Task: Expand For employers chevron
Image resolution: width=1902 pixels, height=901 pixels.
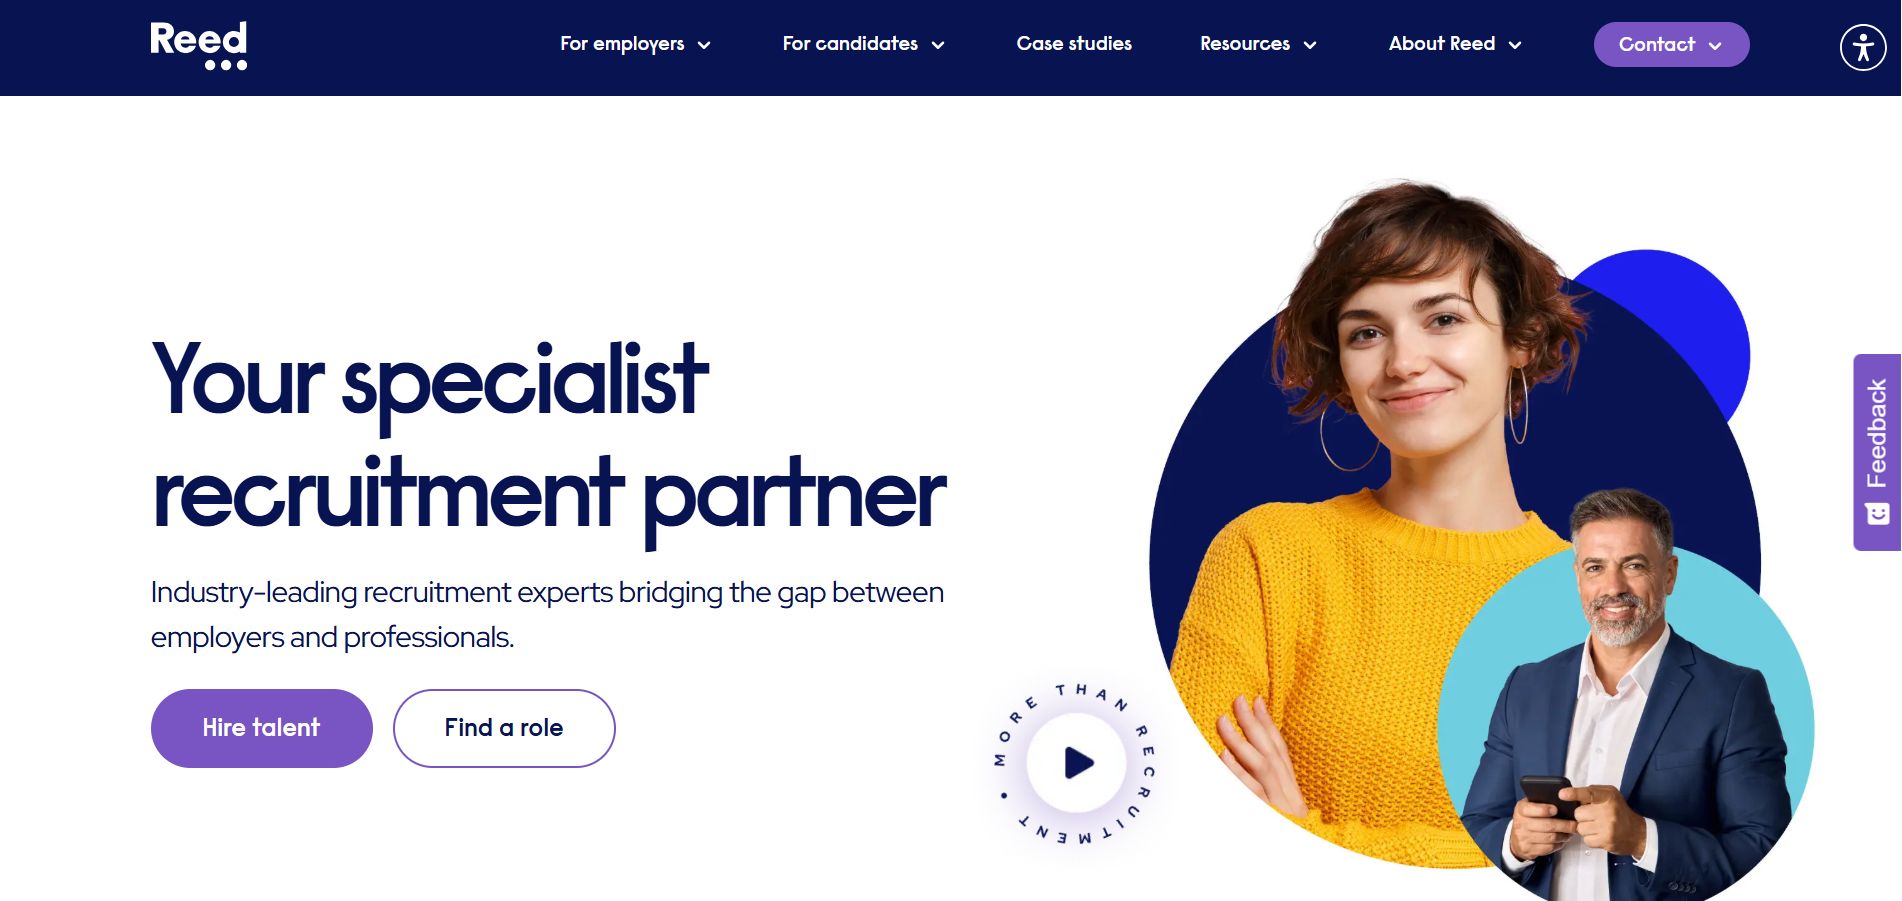Action: point(704,45)
